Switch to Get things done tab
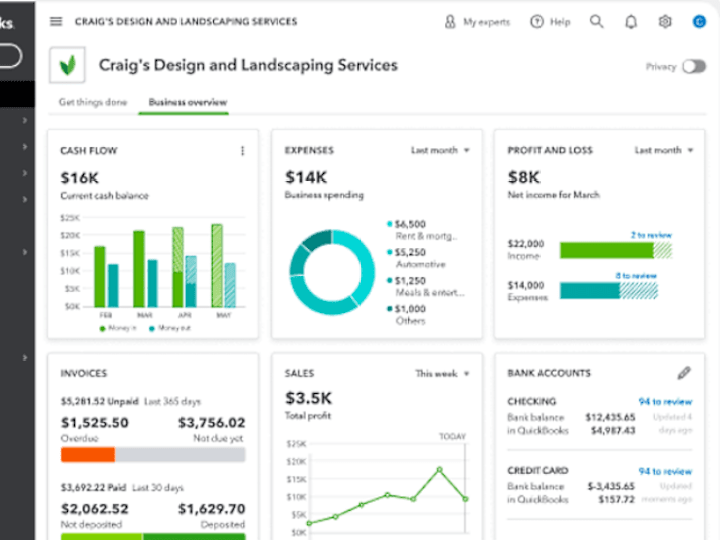Viewport: 720px width, 540px height. click(93, 102)
